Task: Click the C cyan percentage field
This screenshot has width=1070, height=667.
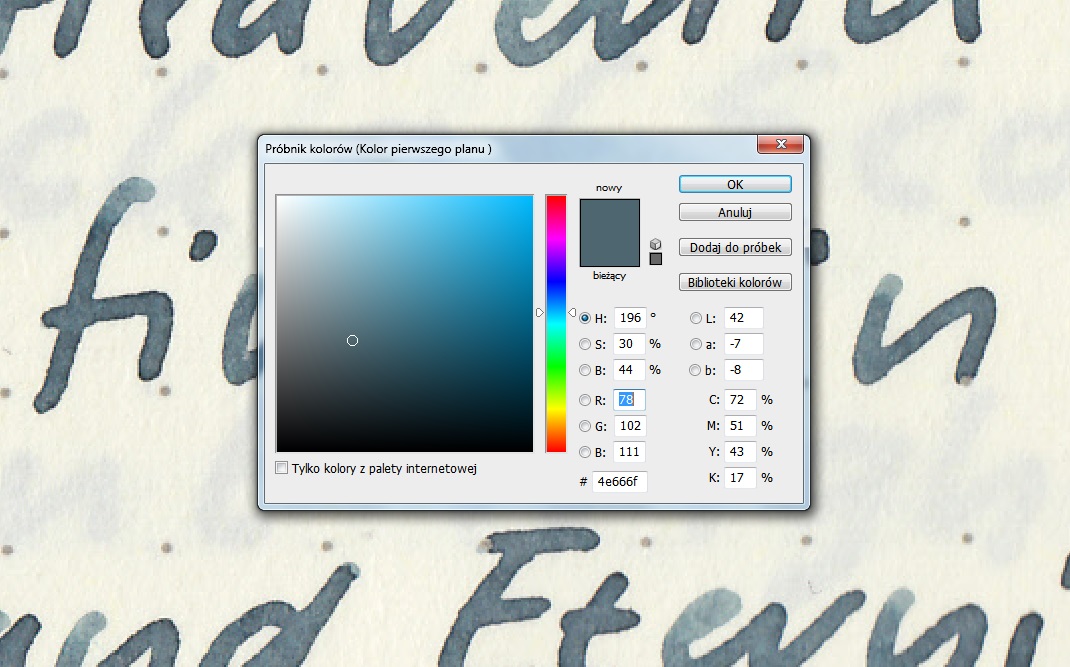Action: point(740,400)
